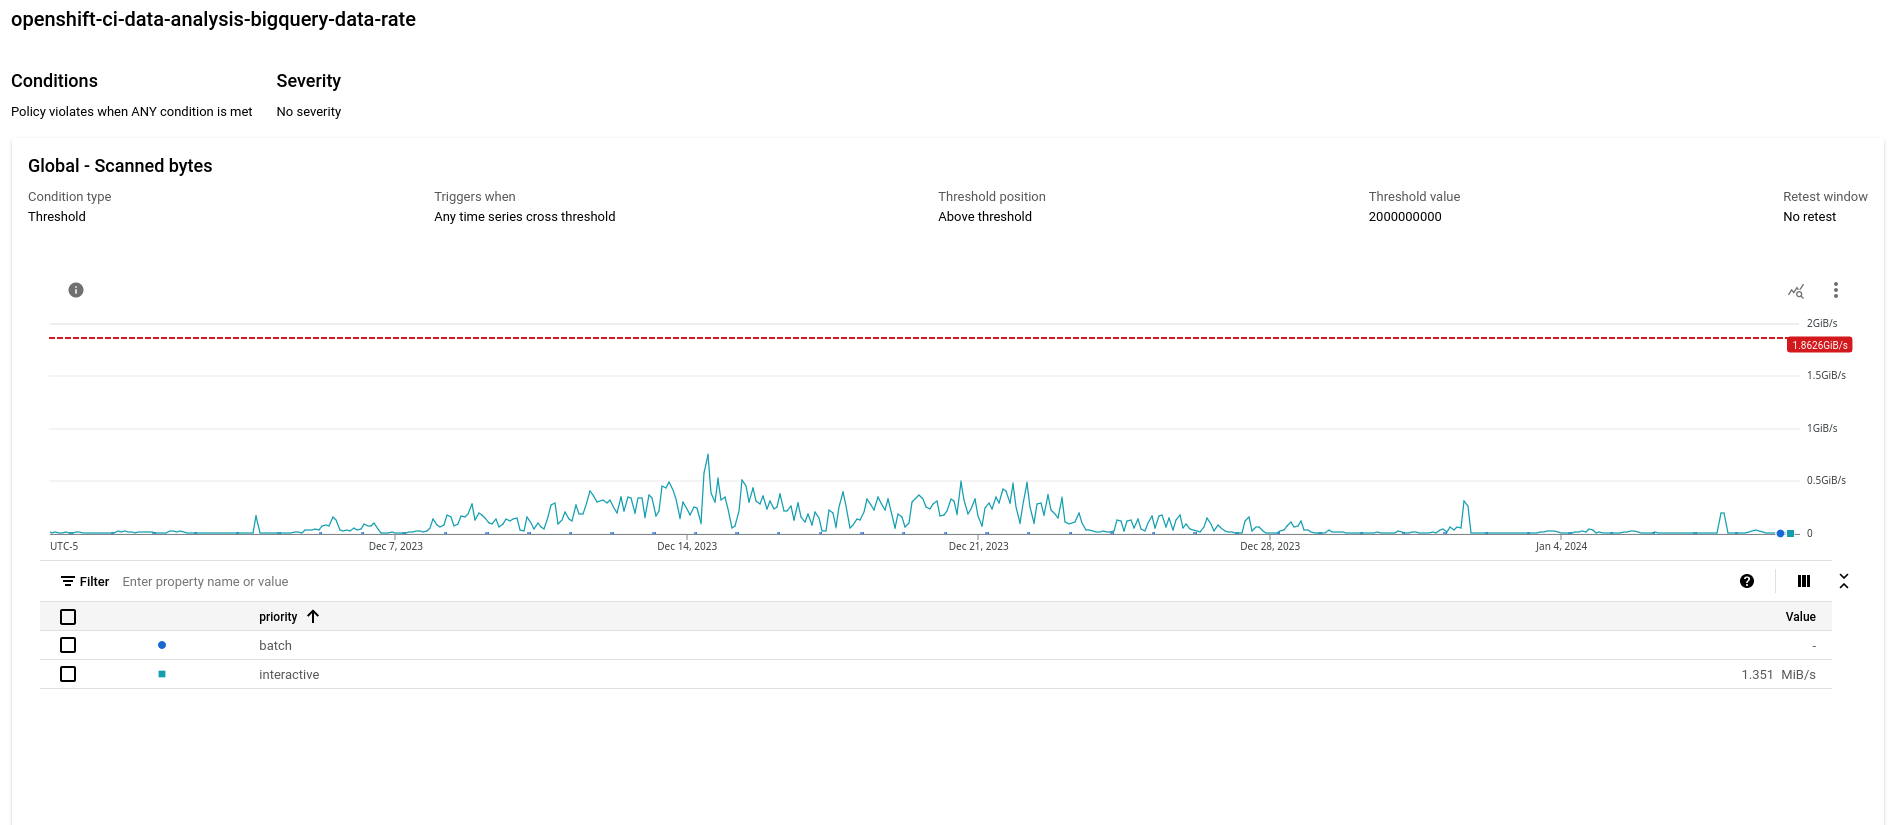Open the column display options icon
This screenshot has width=1894, height=825.
1804,581
